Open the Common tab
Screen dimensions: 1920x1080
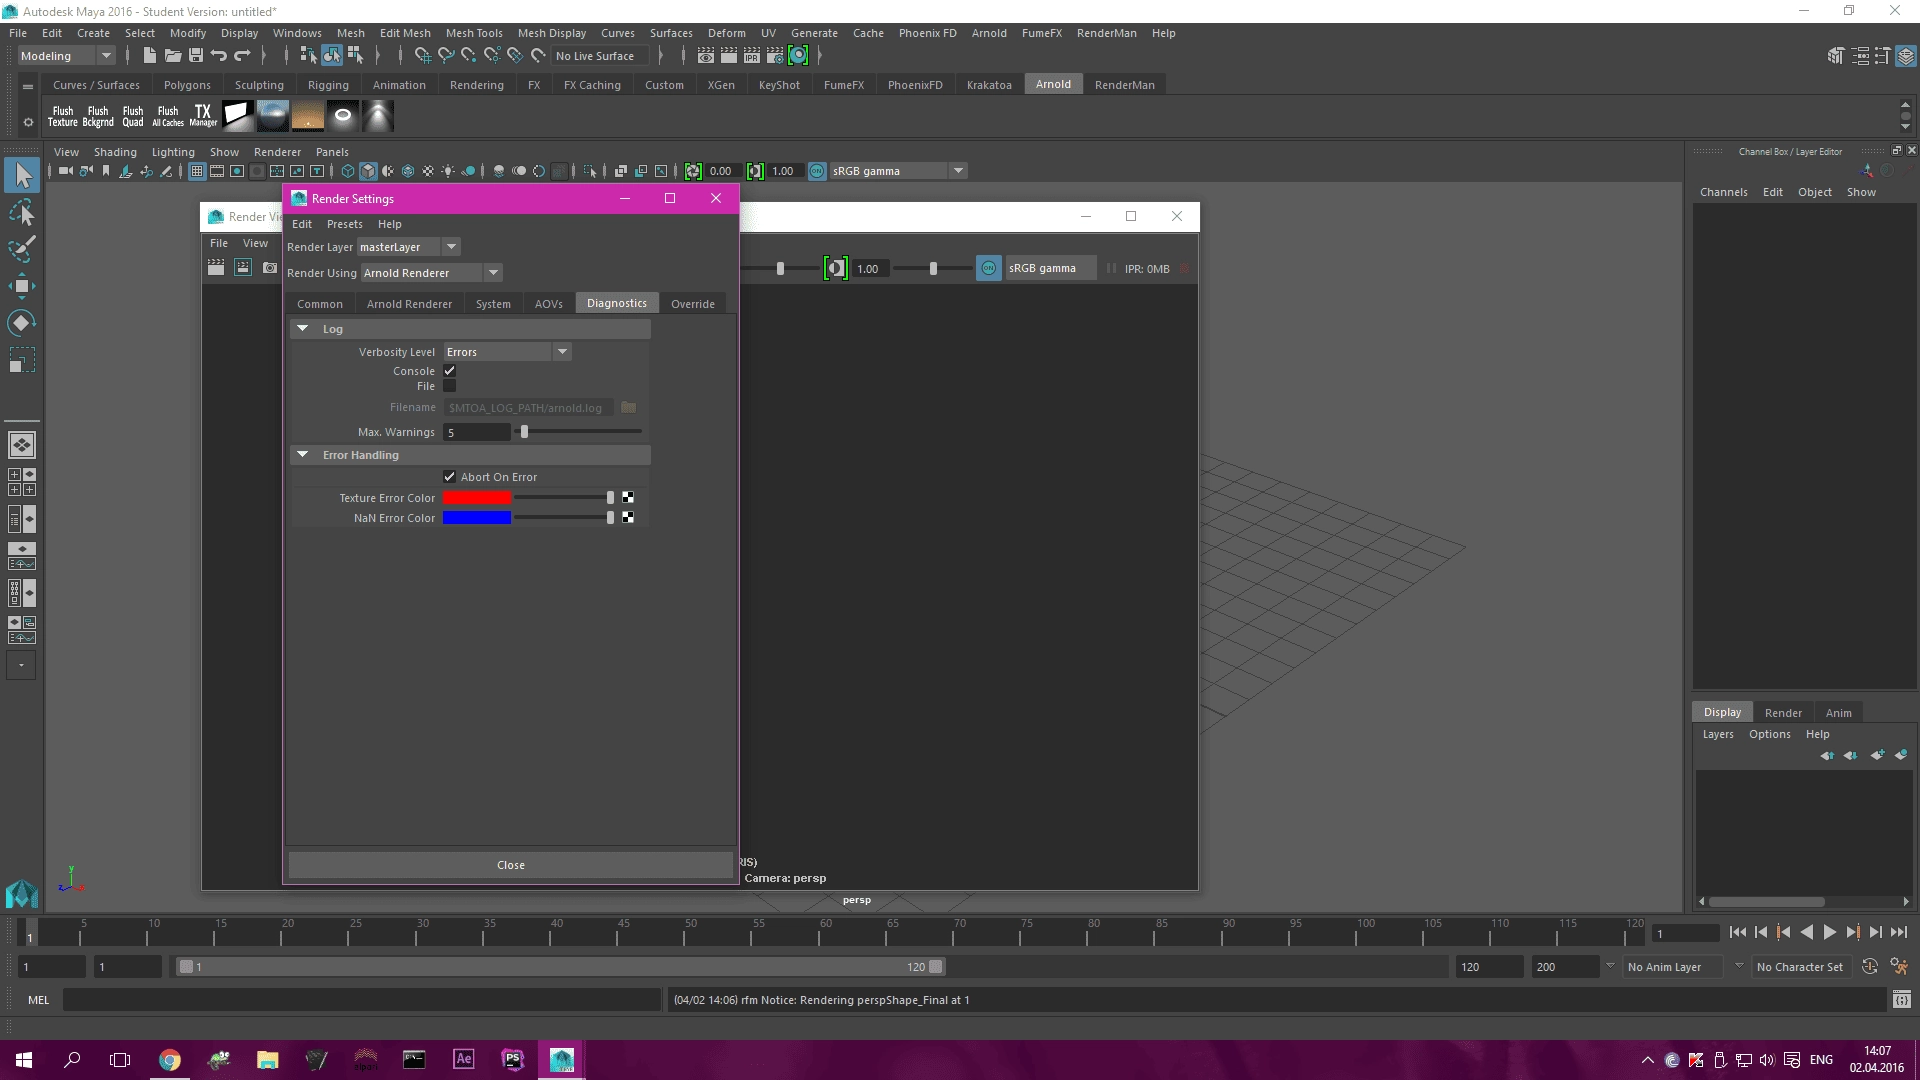[x=319, y=304]
